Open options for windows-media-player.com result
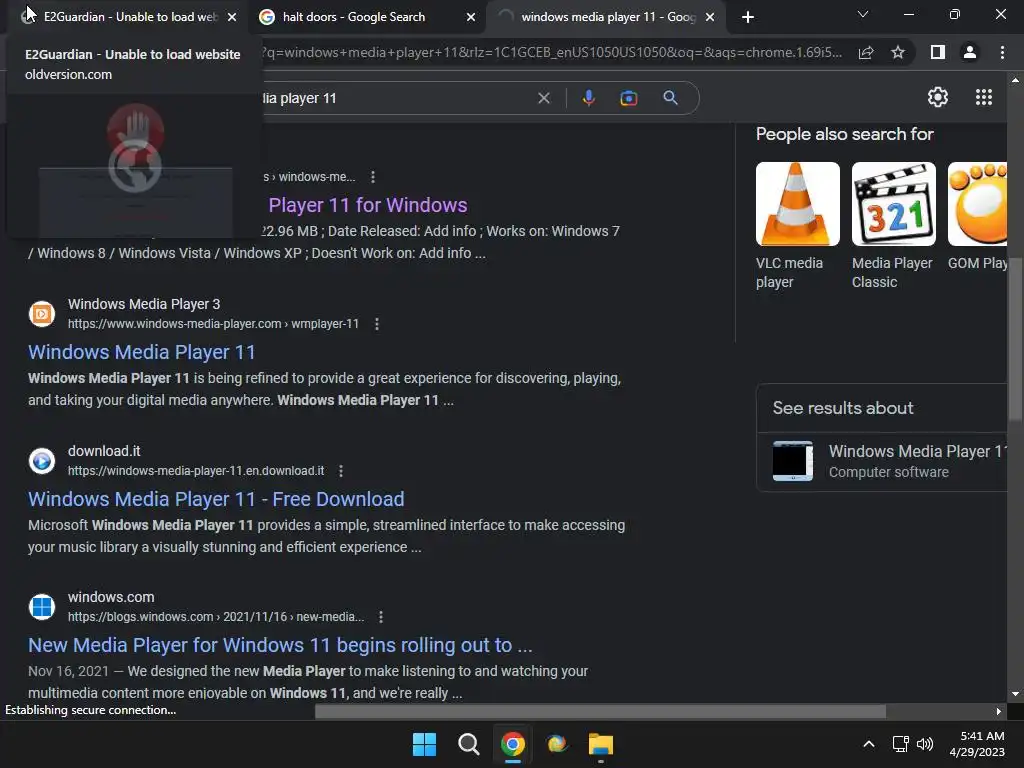Image resolution: width=1024 pixels, height=768 pixels. (x=377, y=324)
